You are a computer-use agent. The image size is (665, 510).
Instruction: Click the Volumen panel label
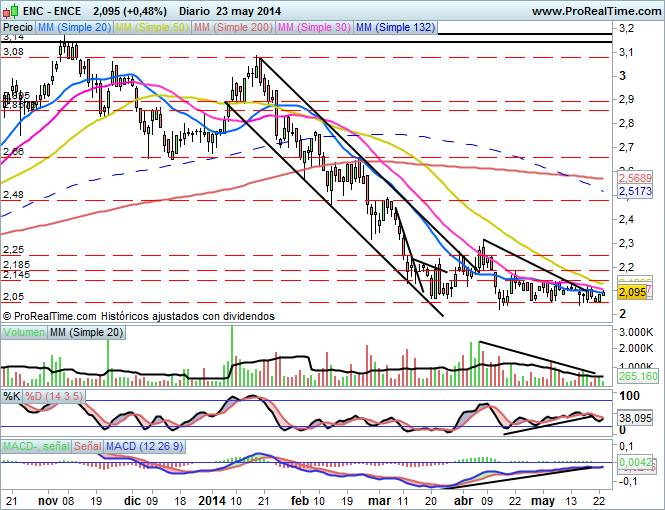(x=24, y=331)
